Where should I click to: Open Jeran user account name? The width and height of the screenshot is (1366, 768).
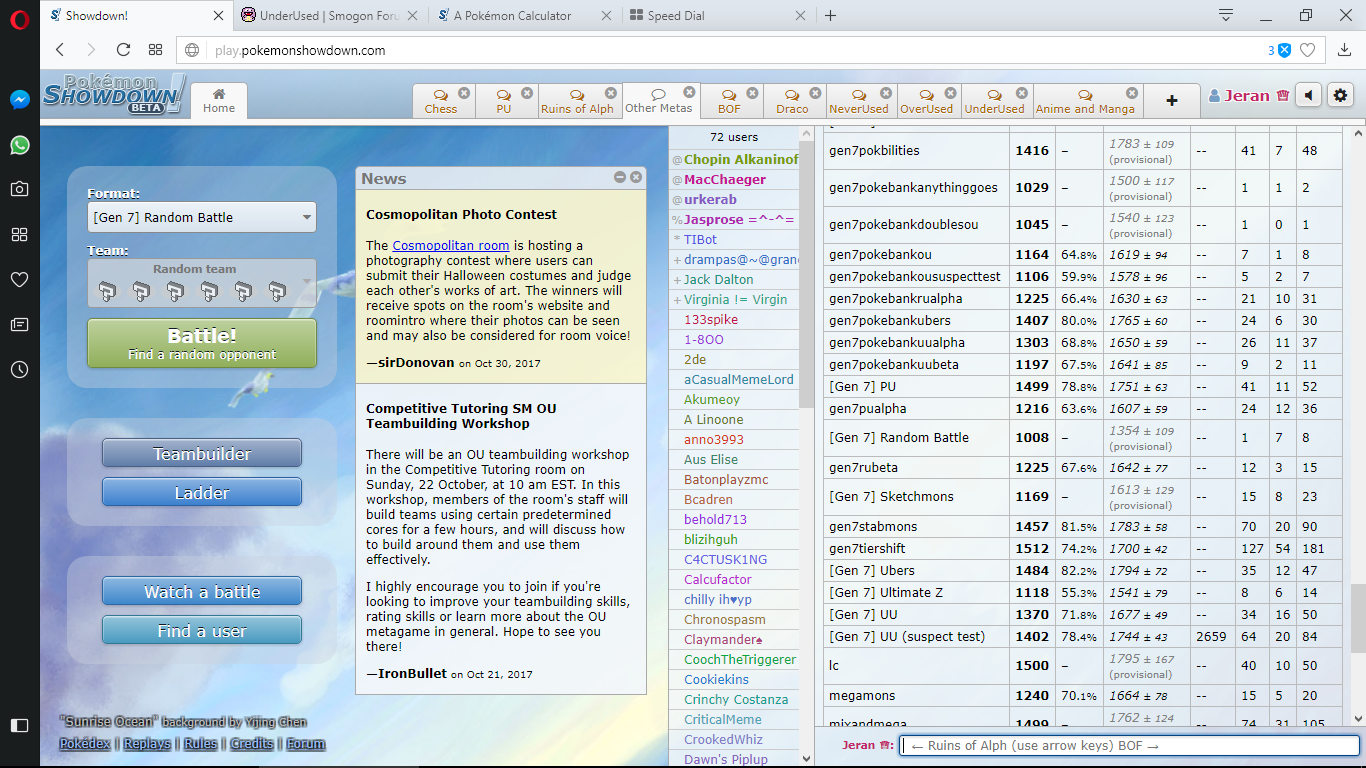1247,96
